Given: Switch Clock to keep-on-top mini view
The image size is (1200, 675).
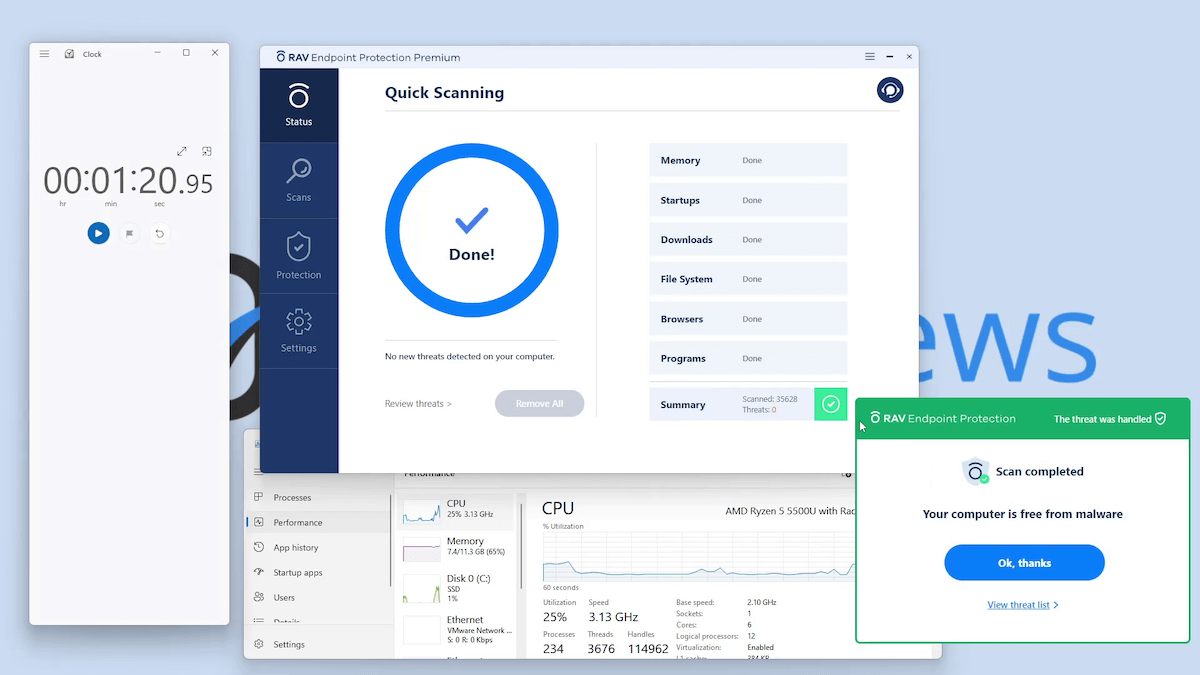Looking at the screenshot, I should click(206, 151).
